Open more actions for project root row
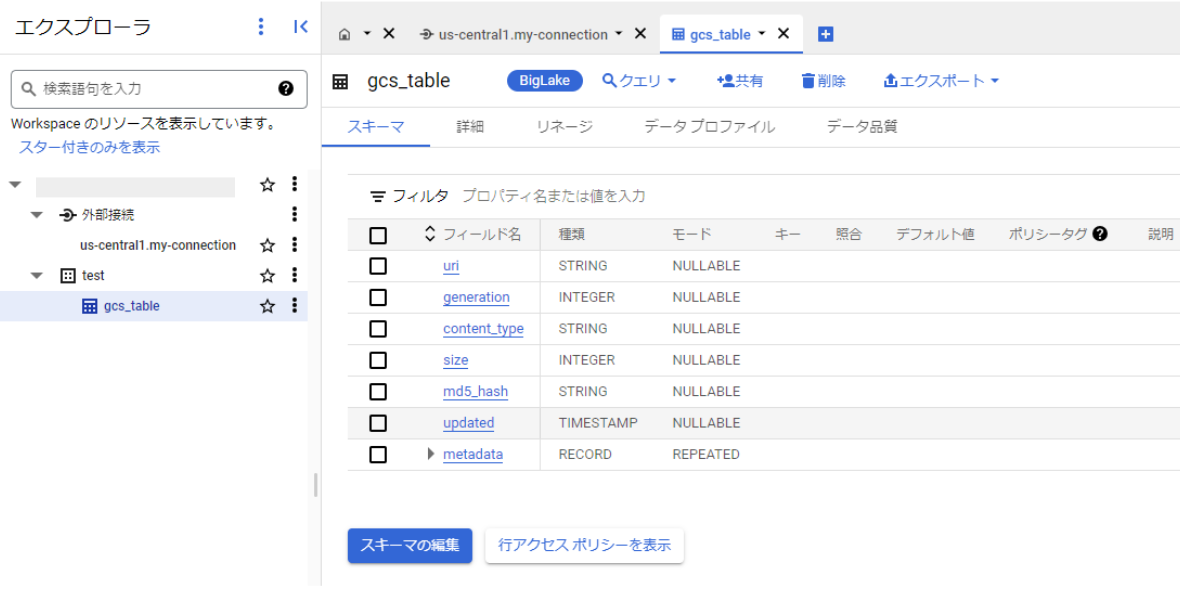This screenshot has width=1180, height=589. point(294,184)
